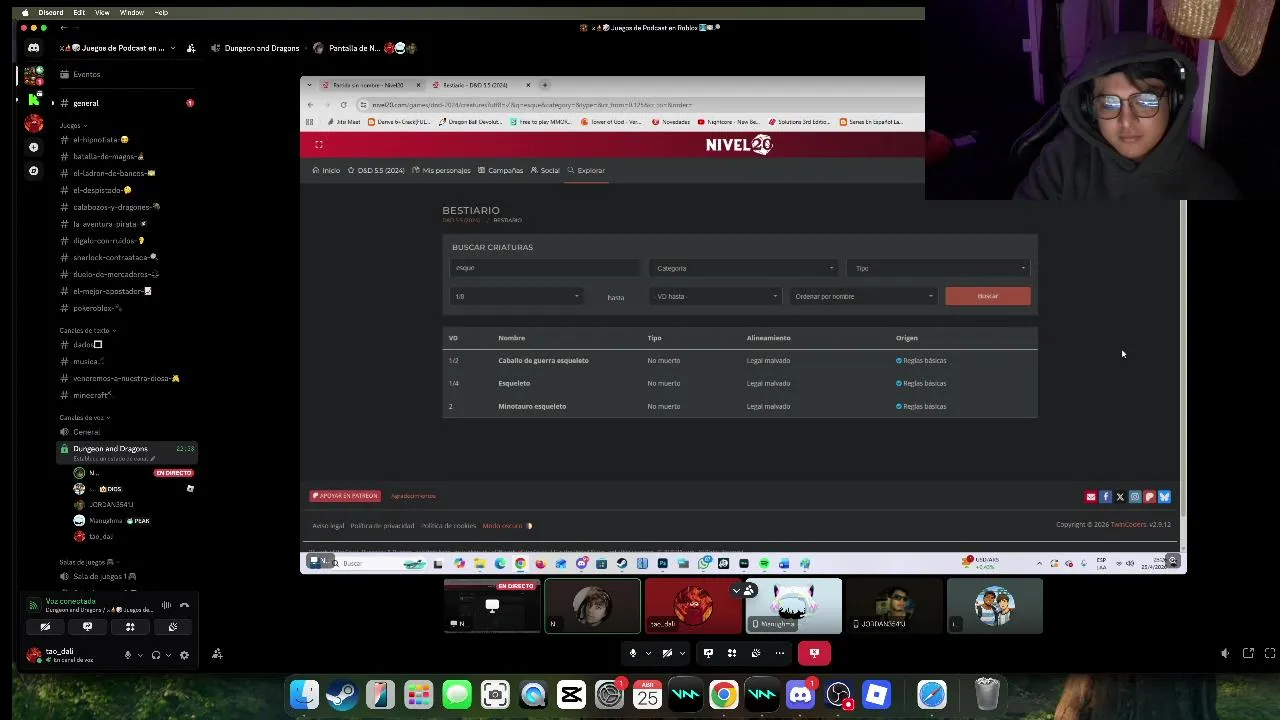Viewport: 1280px width, 720px height.
Task: Open noise suppression waveform icon in voice panel
Action: (x=166, y=605)
